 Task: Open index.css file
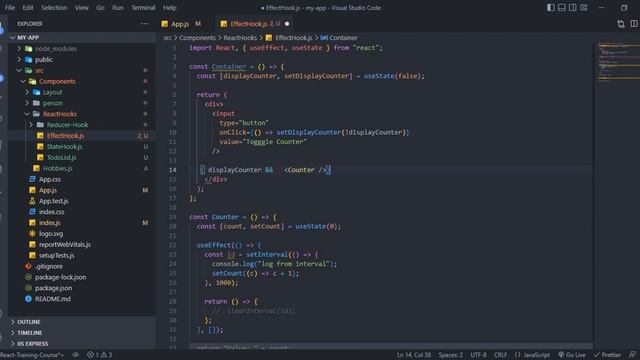[82, 211]
